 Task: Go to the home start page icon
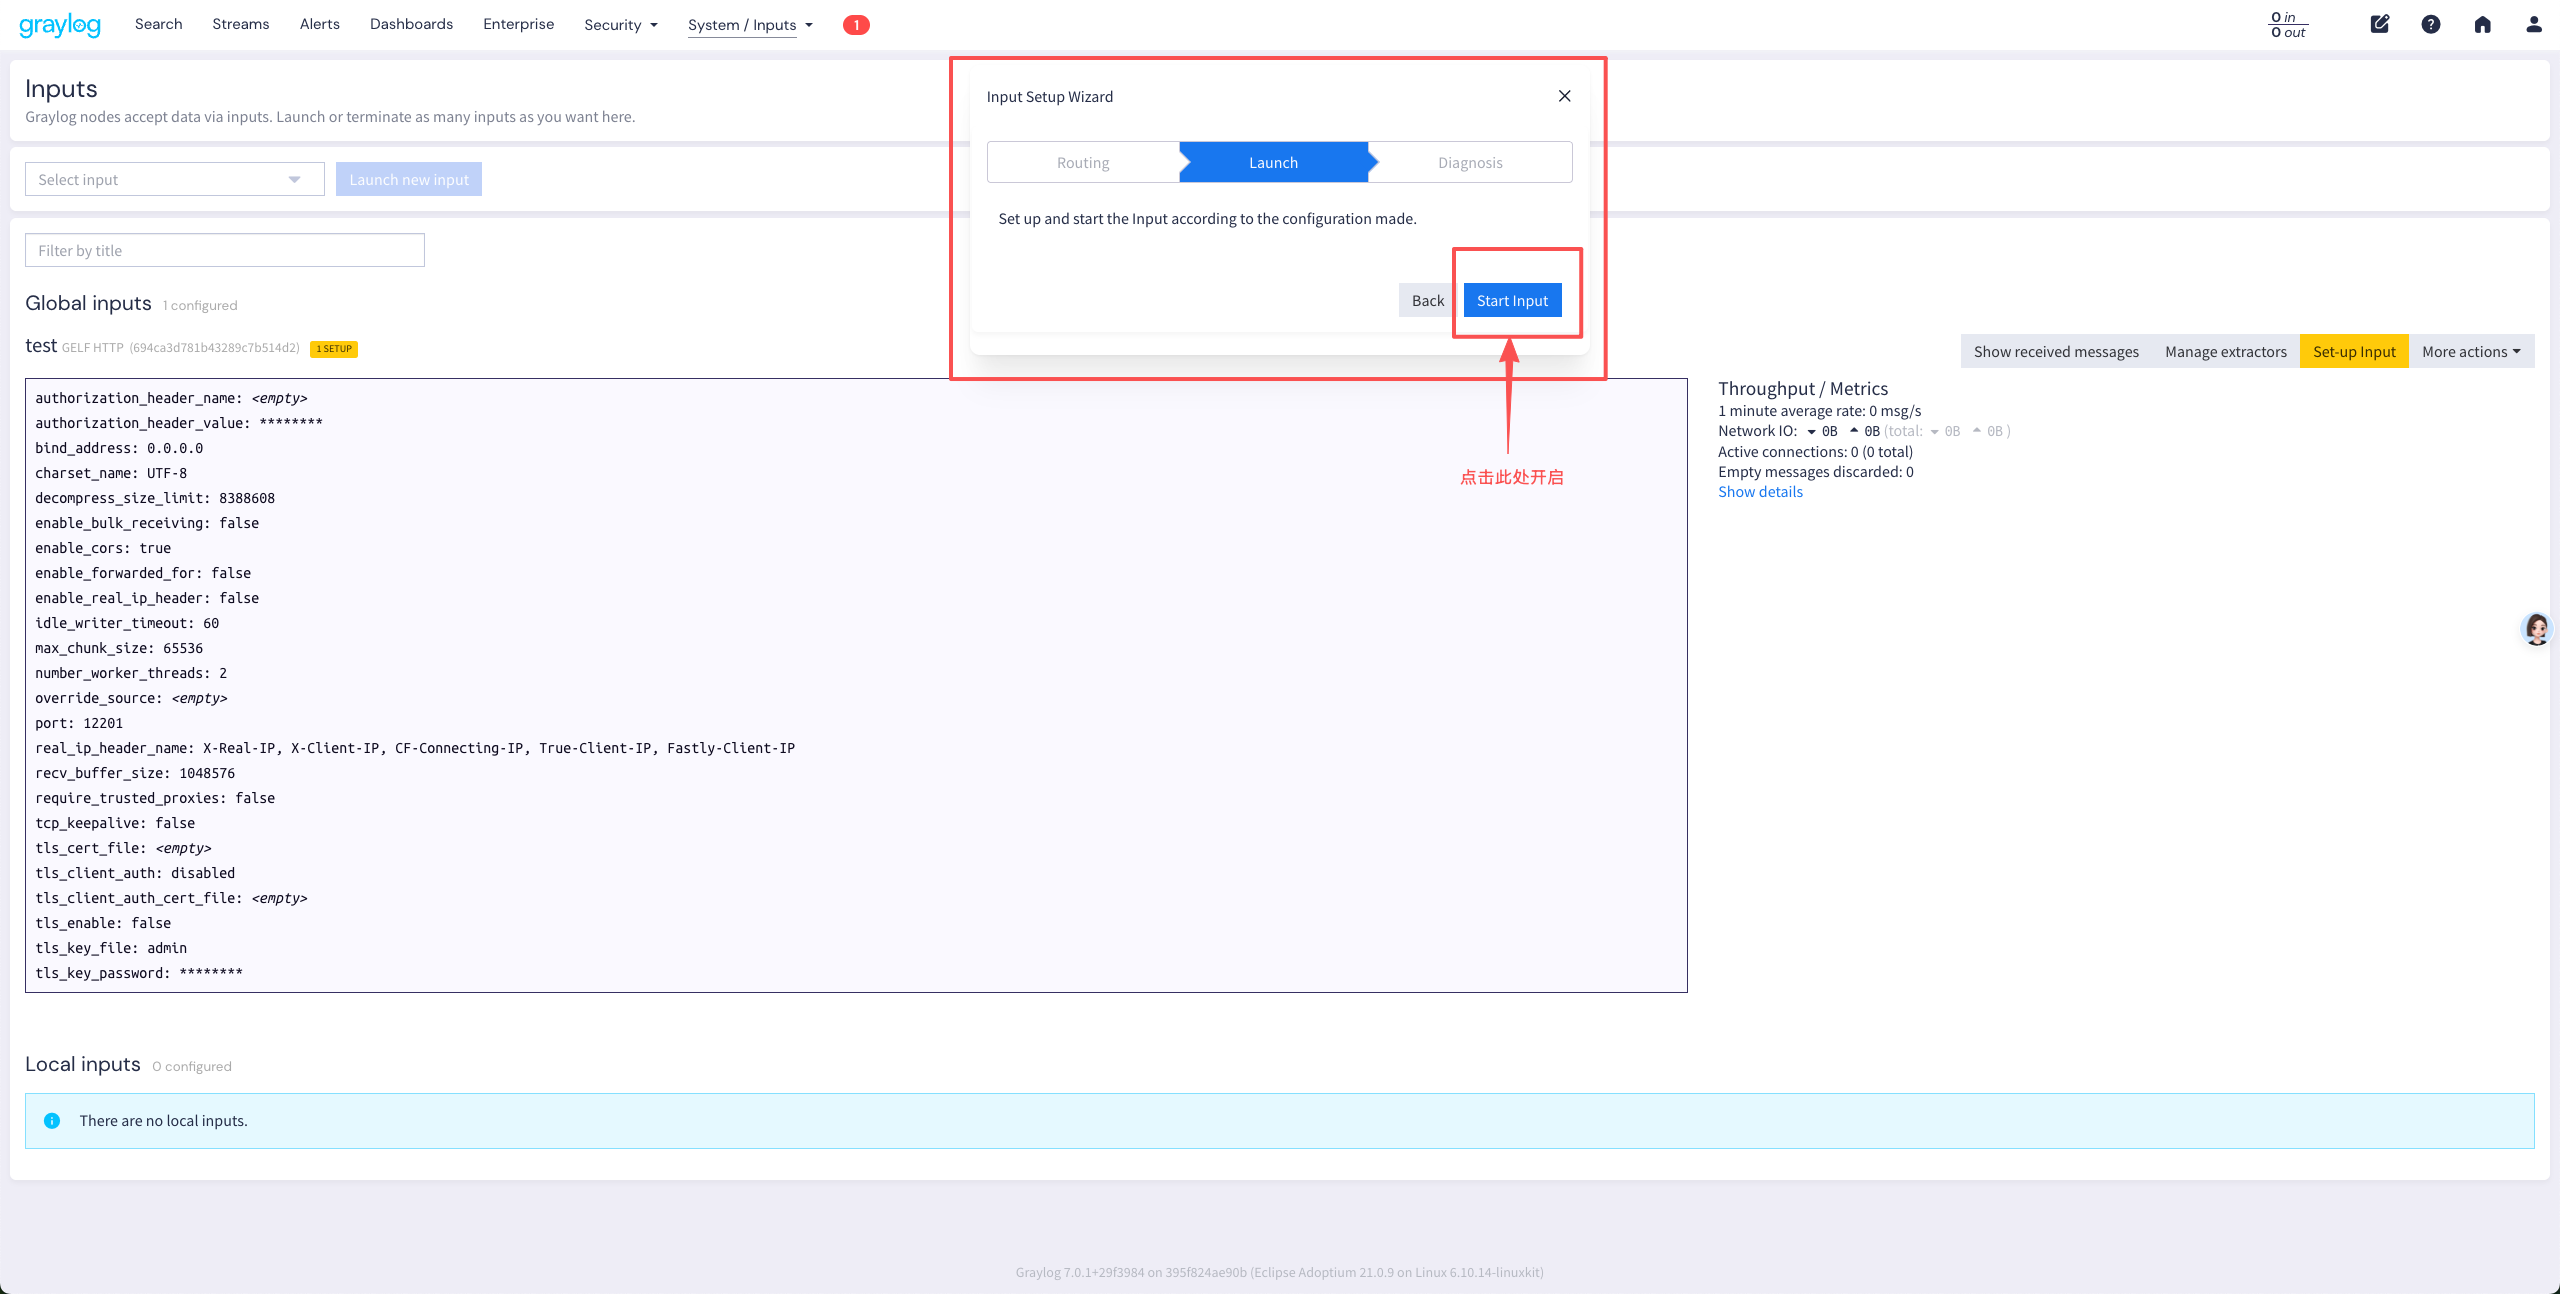(x=2483, y=24)
